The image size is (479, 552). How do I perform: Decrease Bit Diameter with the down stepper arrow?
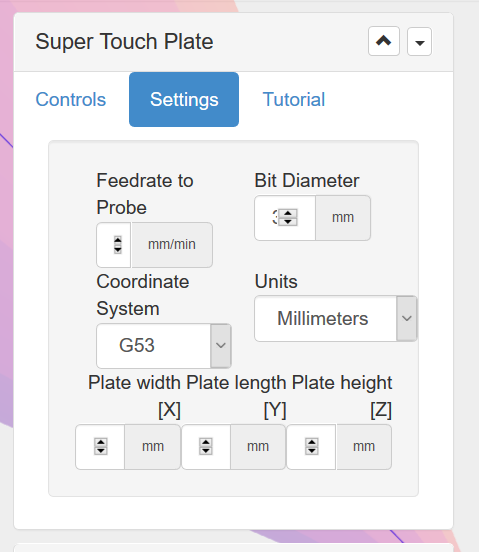[x=288, y=222]
